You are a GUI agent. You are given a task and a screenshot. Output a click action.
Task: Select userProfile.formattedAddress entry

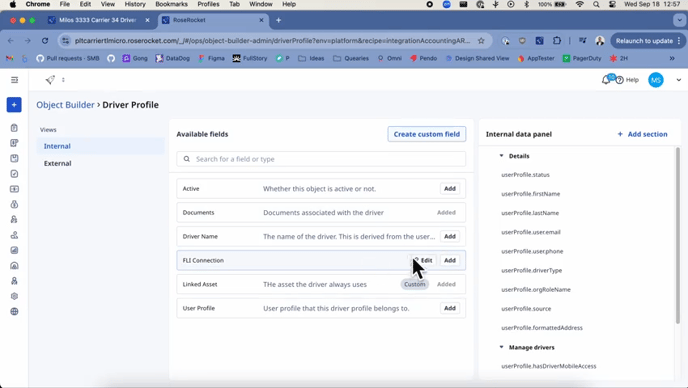coord(542,328)
